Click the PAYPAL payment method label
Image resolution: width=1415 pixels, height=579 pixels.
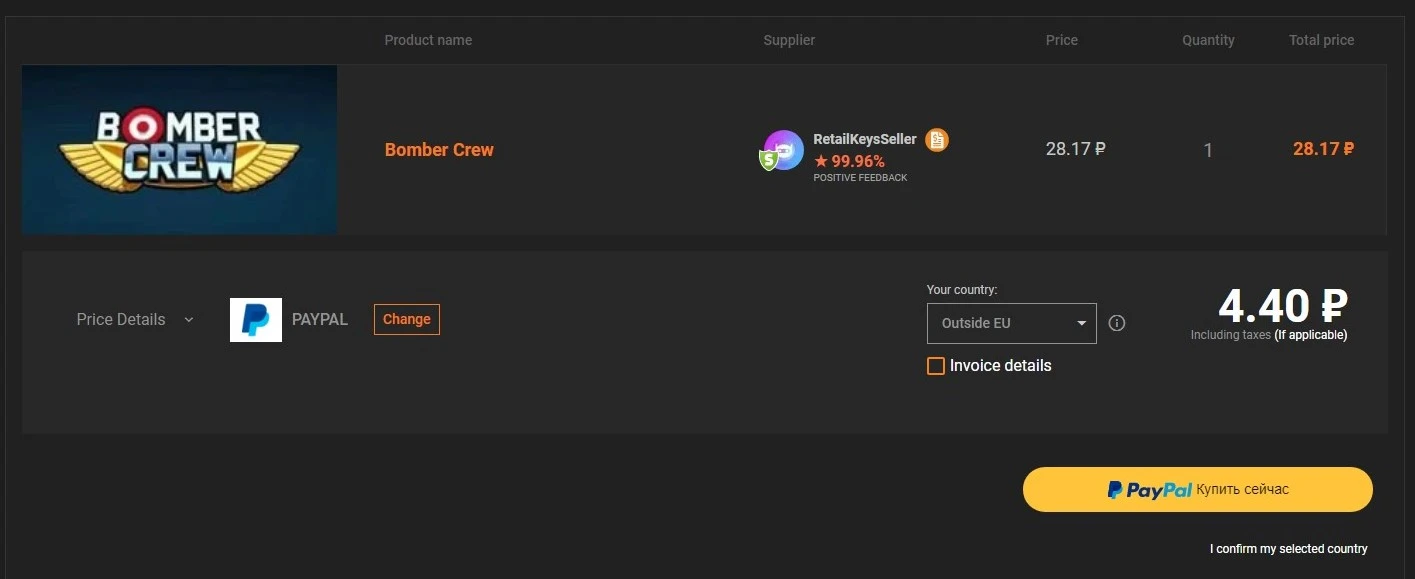click(320, 320)
